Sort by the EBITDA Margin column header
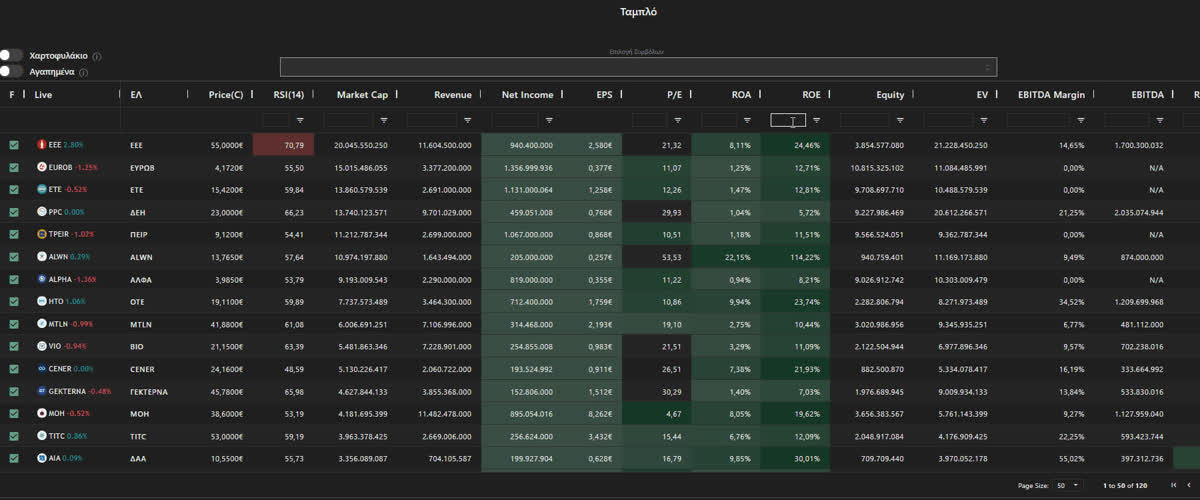Image resolution: width=1200 pixels, height=500 pixels. pos(1051,95)
